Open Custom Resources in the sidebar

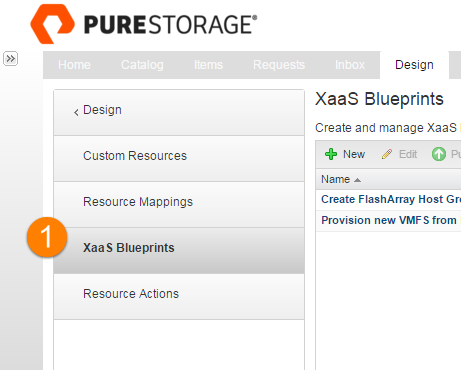(179, 158)
